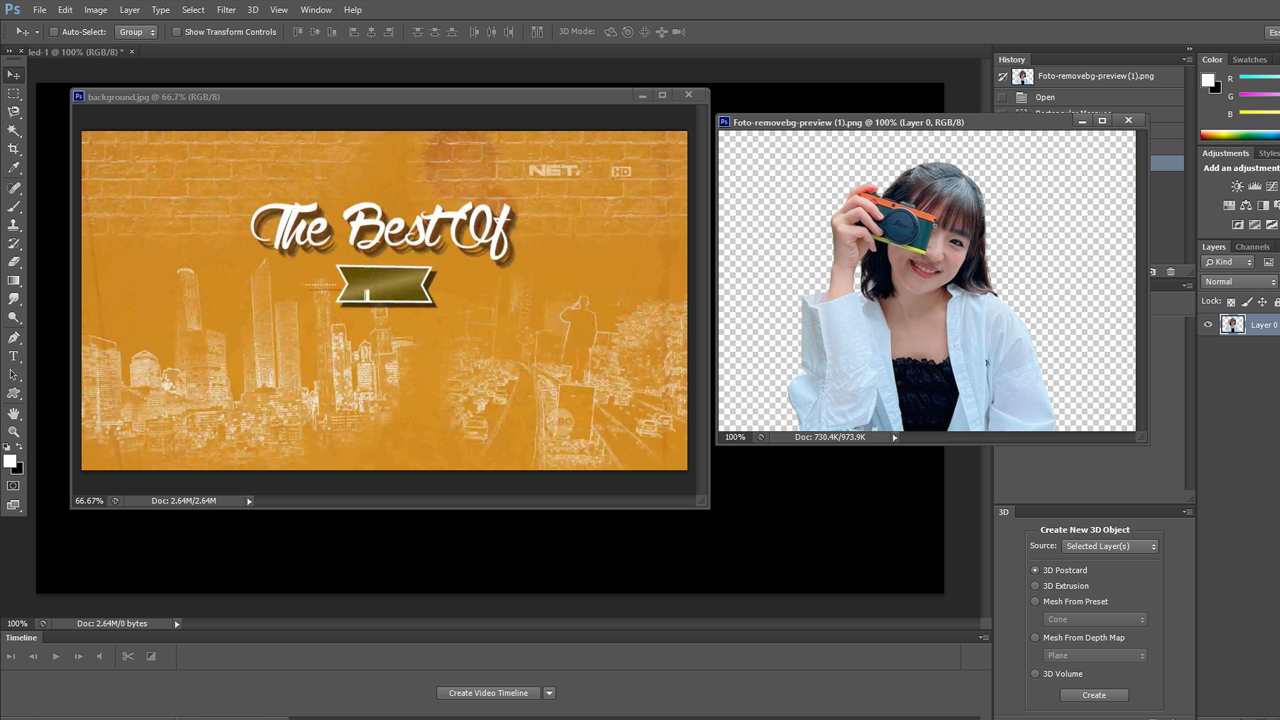
Task: Click the Color panel spectrum ramp
Action: click(1240, 135)
